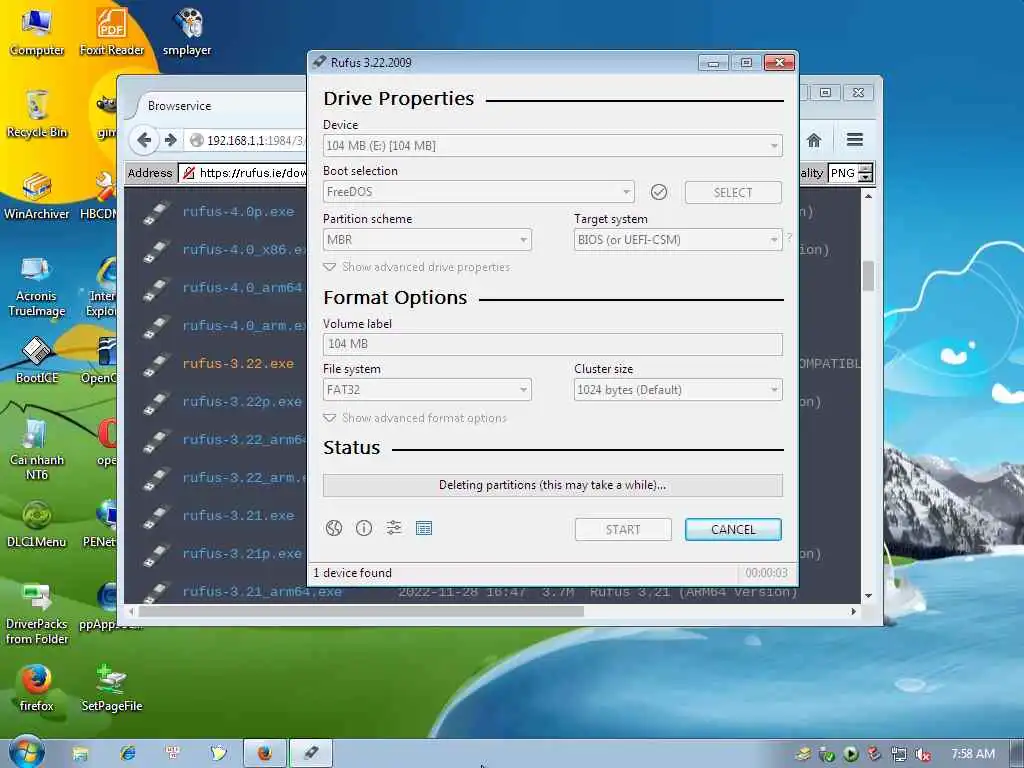
Task: Open the Target system dropdown
Action: (678, 240)
